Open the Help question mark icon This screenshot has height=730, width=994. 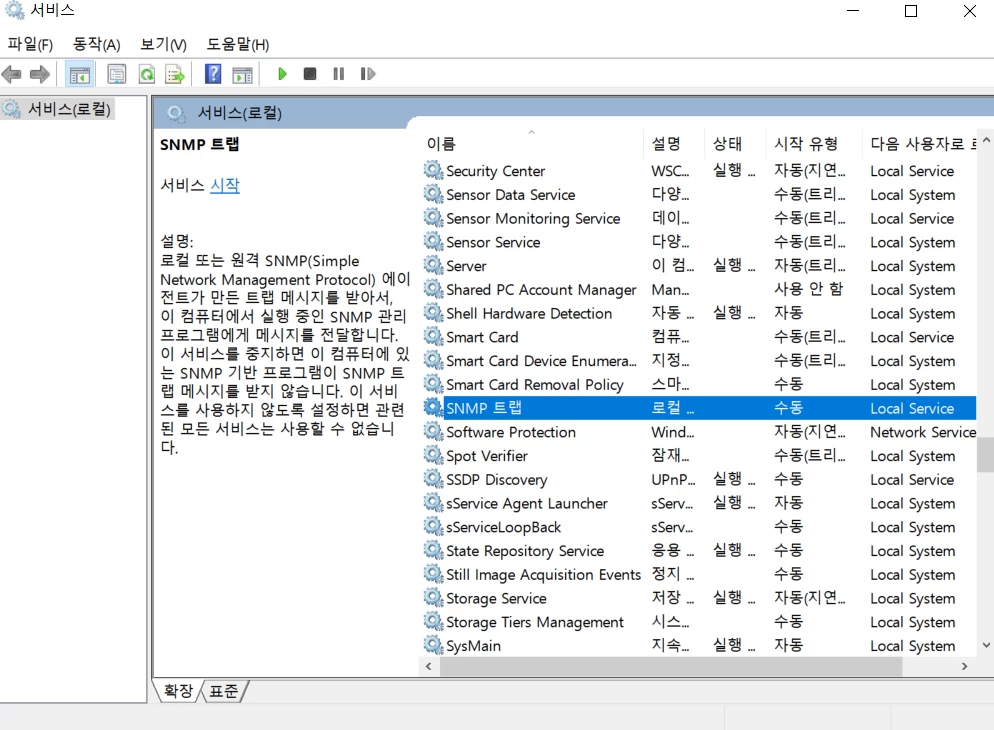[x=213, y=74]
